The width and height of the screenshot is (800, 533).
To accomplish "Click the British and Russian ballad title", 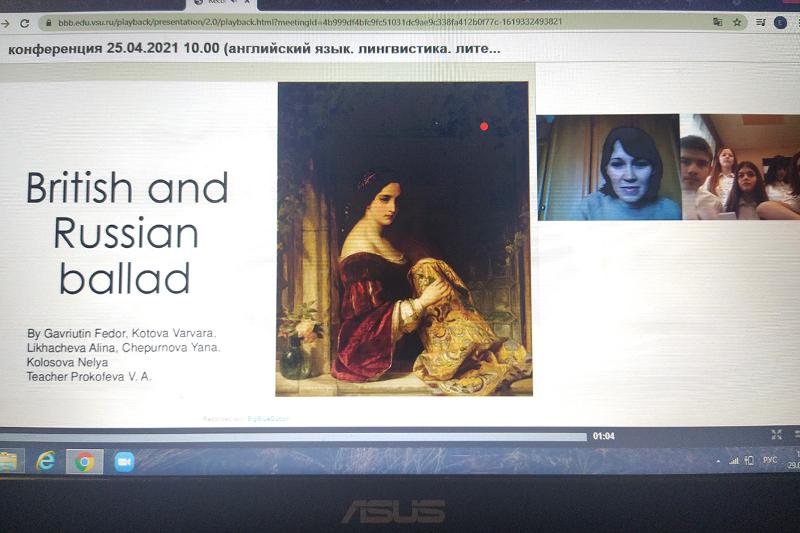I will (x=127, y=233).
